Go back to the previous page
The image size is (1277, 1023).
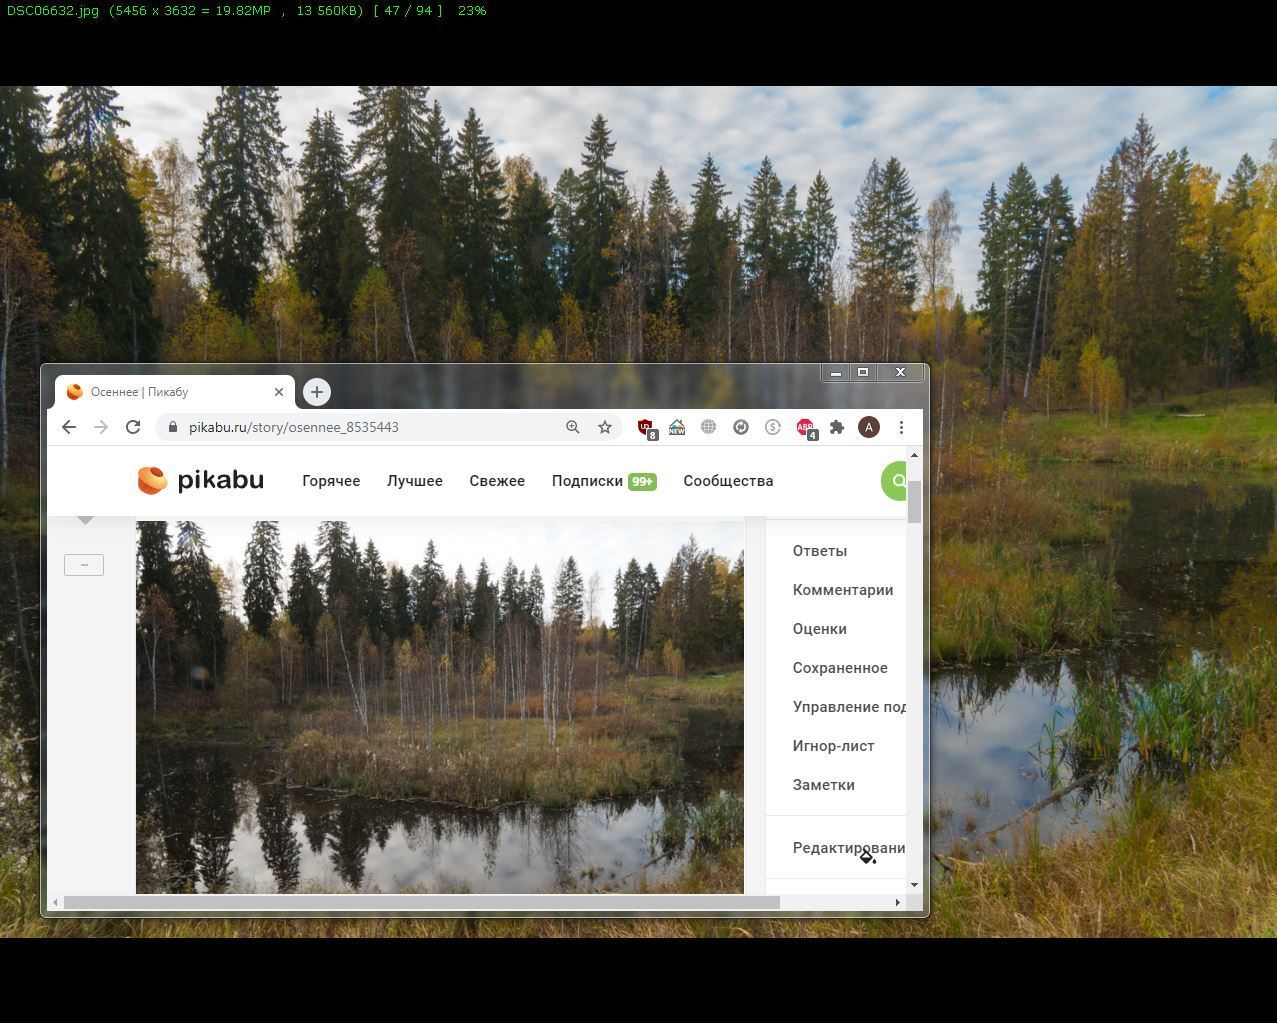(x=68, y=427)
